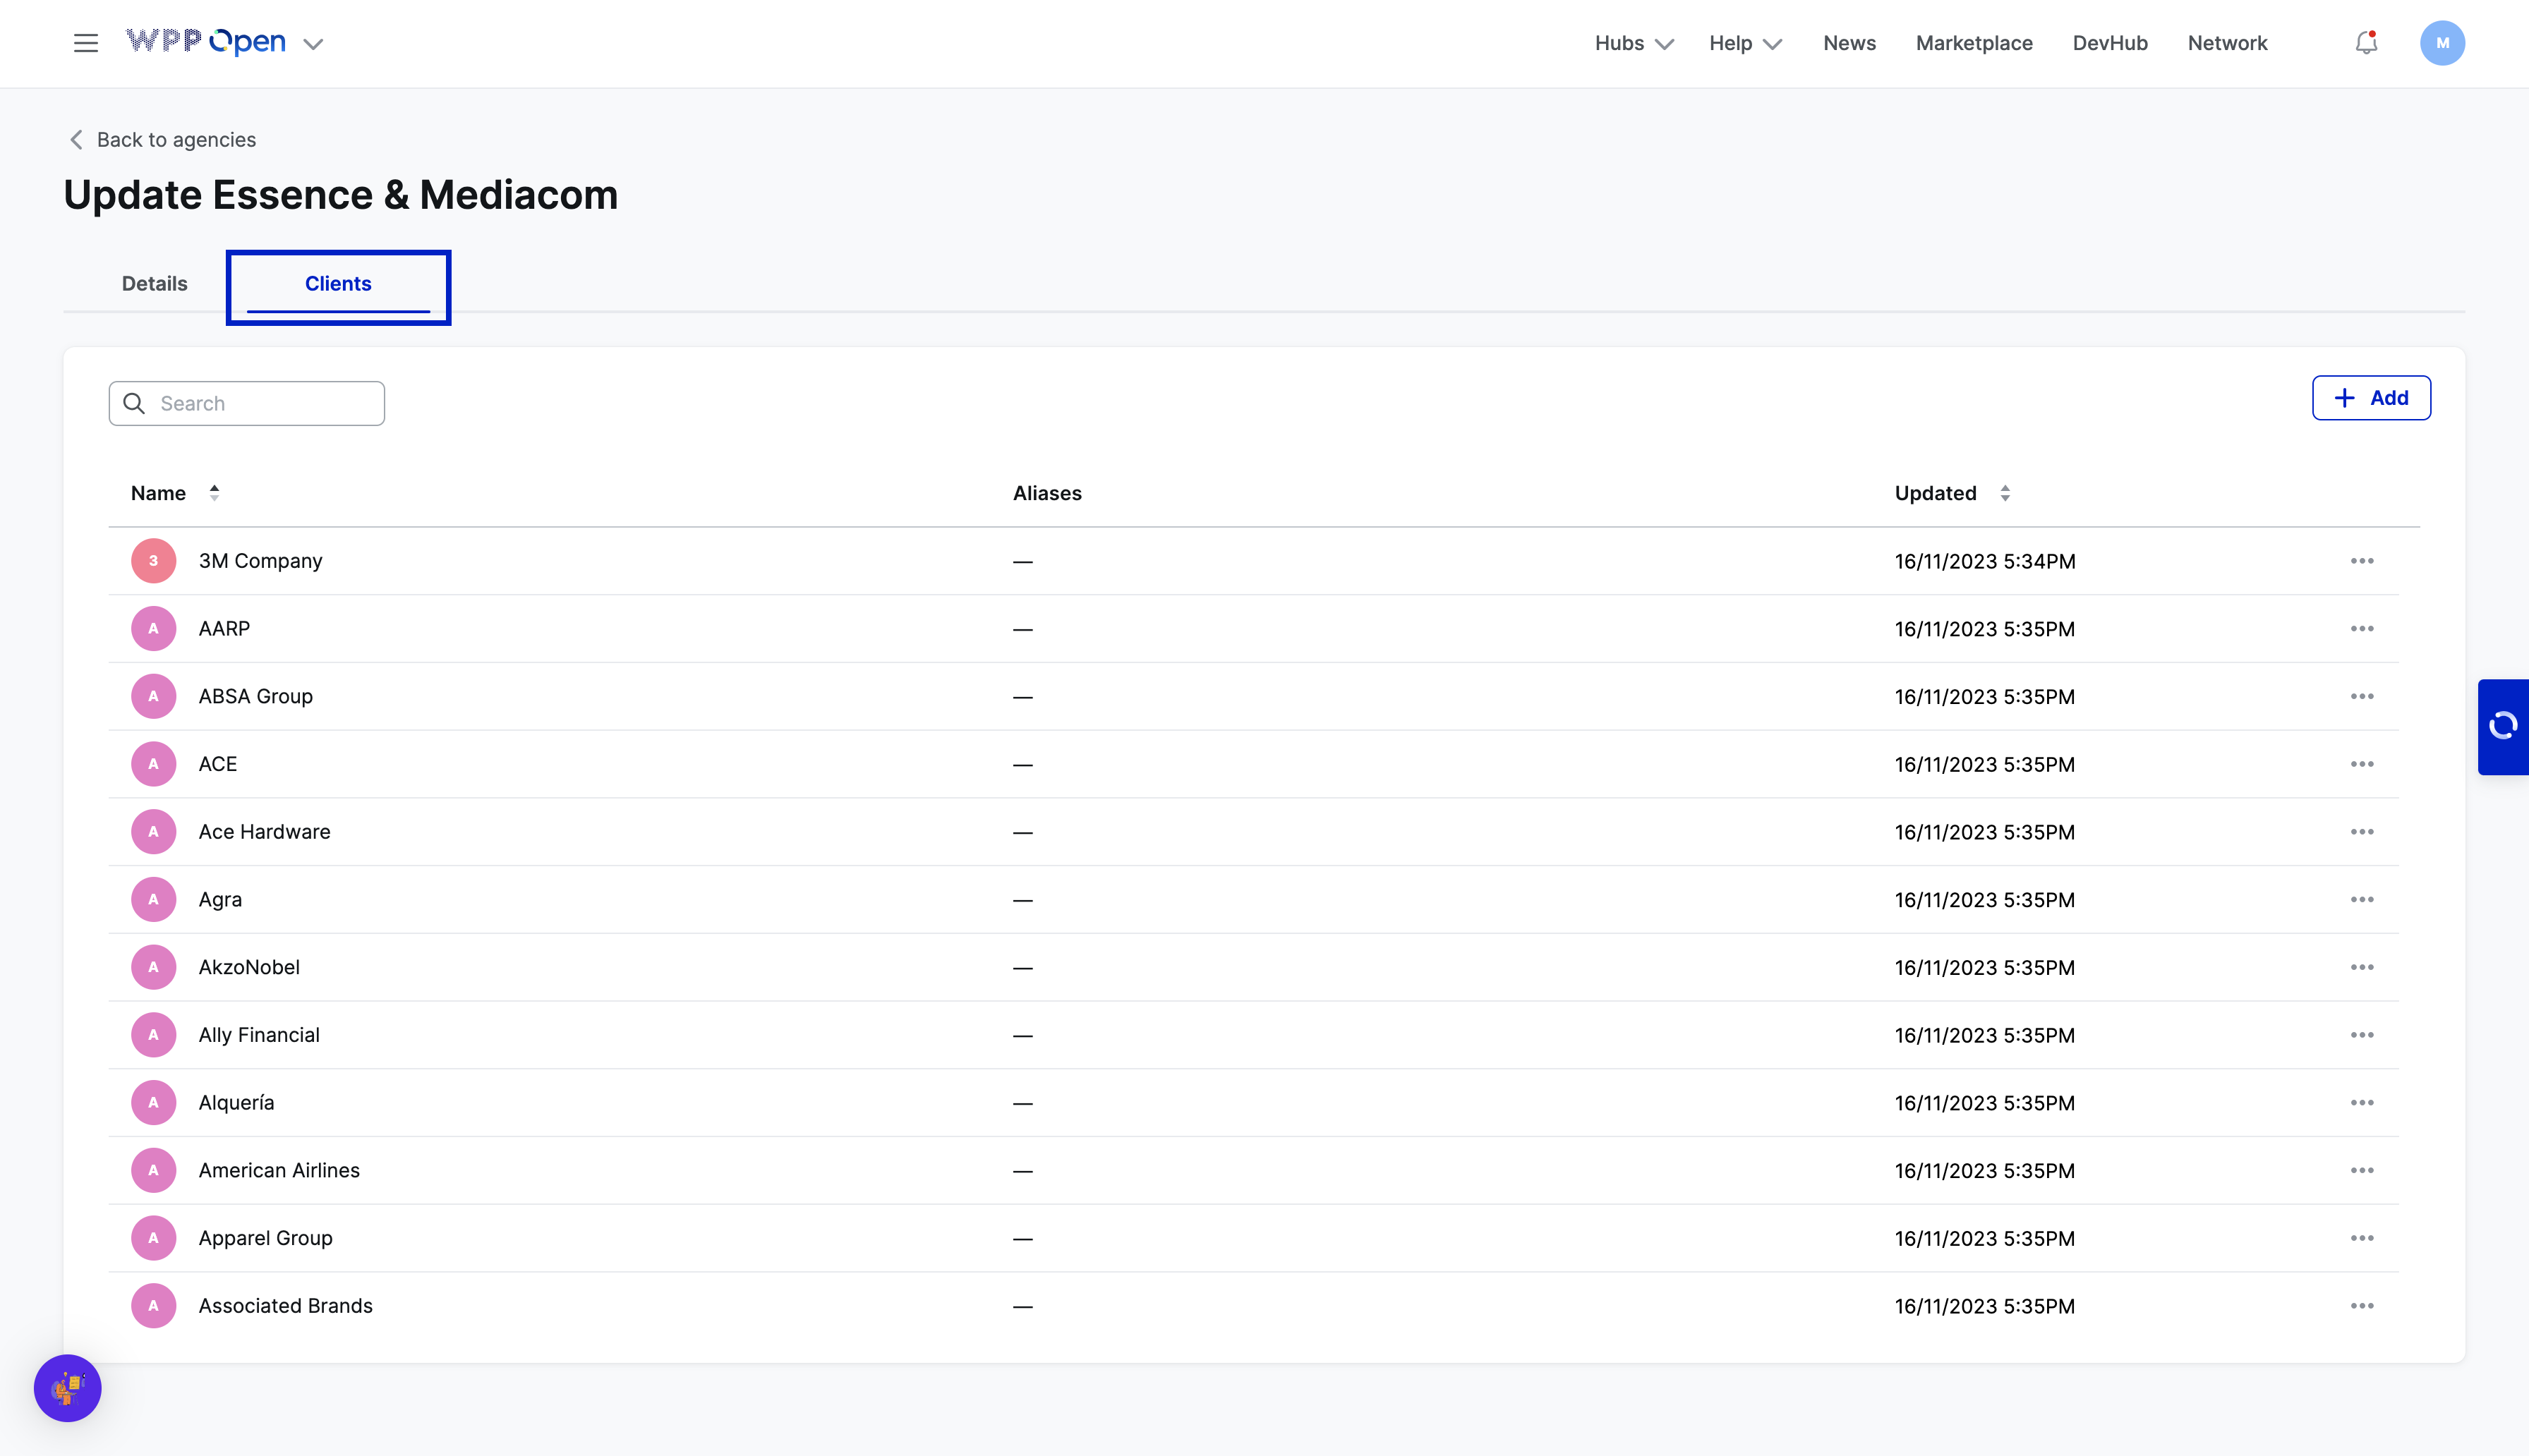Switch to the Details tab
The width and height of the screenshot is (2529, 1456).
pos(154,284)
